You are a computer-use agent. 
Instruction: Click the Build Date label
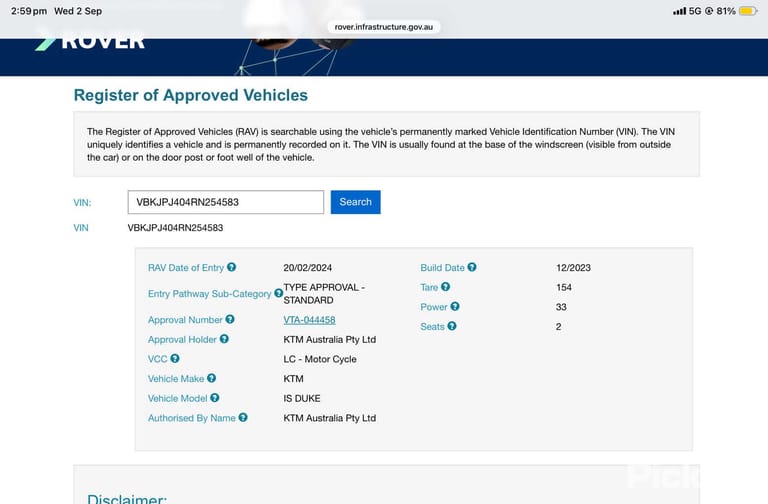442,268
